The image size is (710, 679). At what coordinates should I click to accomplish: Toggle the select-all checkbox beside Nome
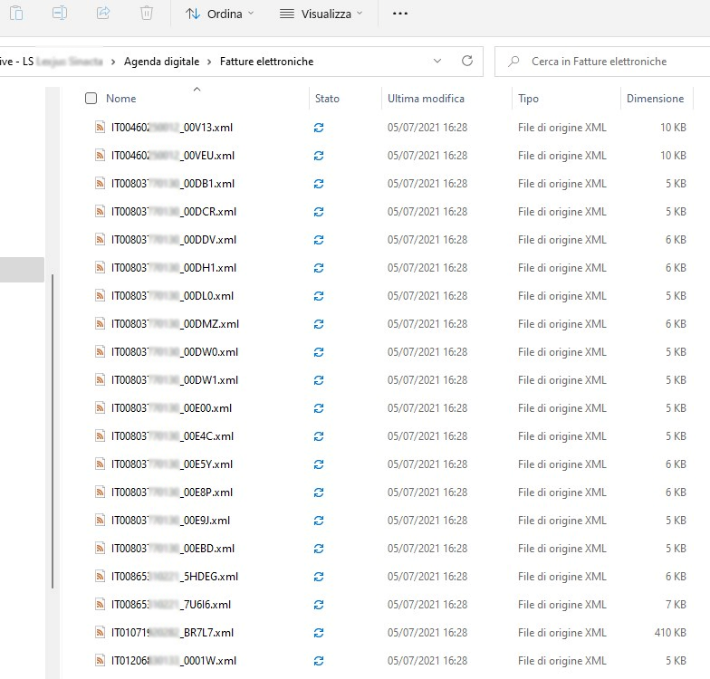pos(91,99)
